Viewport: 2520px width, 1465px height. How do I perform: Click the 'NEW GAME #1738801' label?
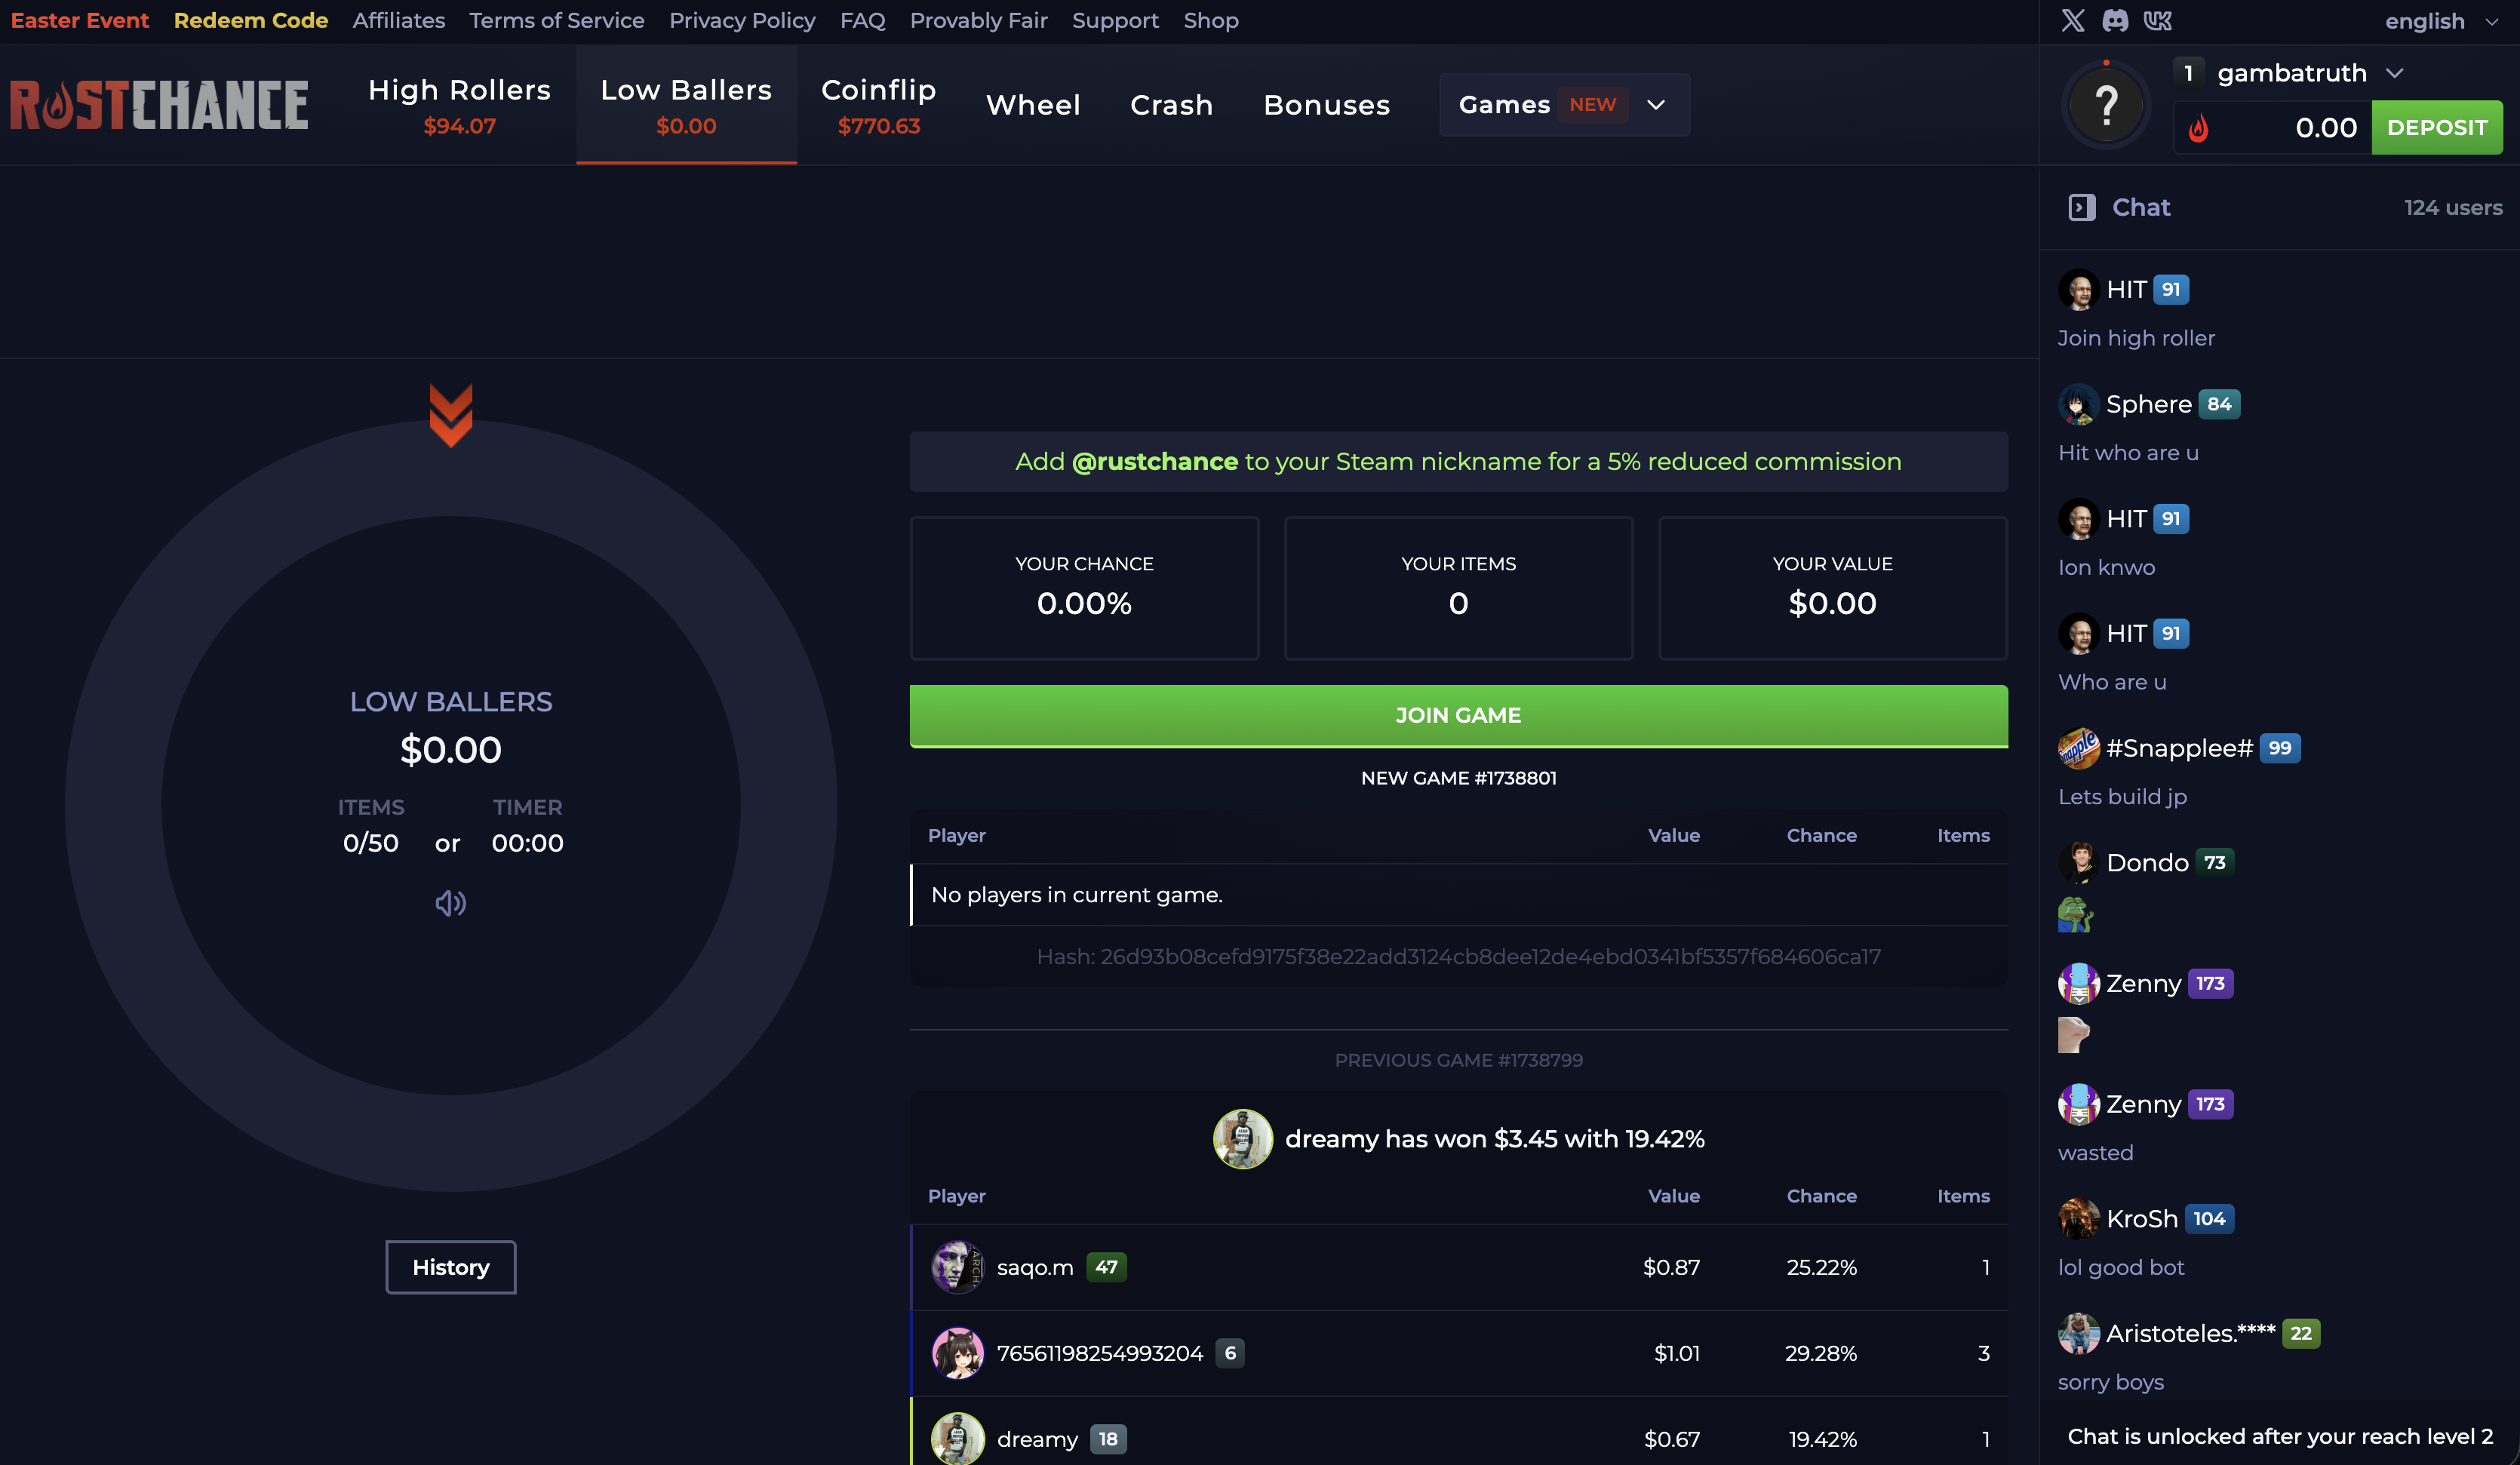tap(1458, 778)
